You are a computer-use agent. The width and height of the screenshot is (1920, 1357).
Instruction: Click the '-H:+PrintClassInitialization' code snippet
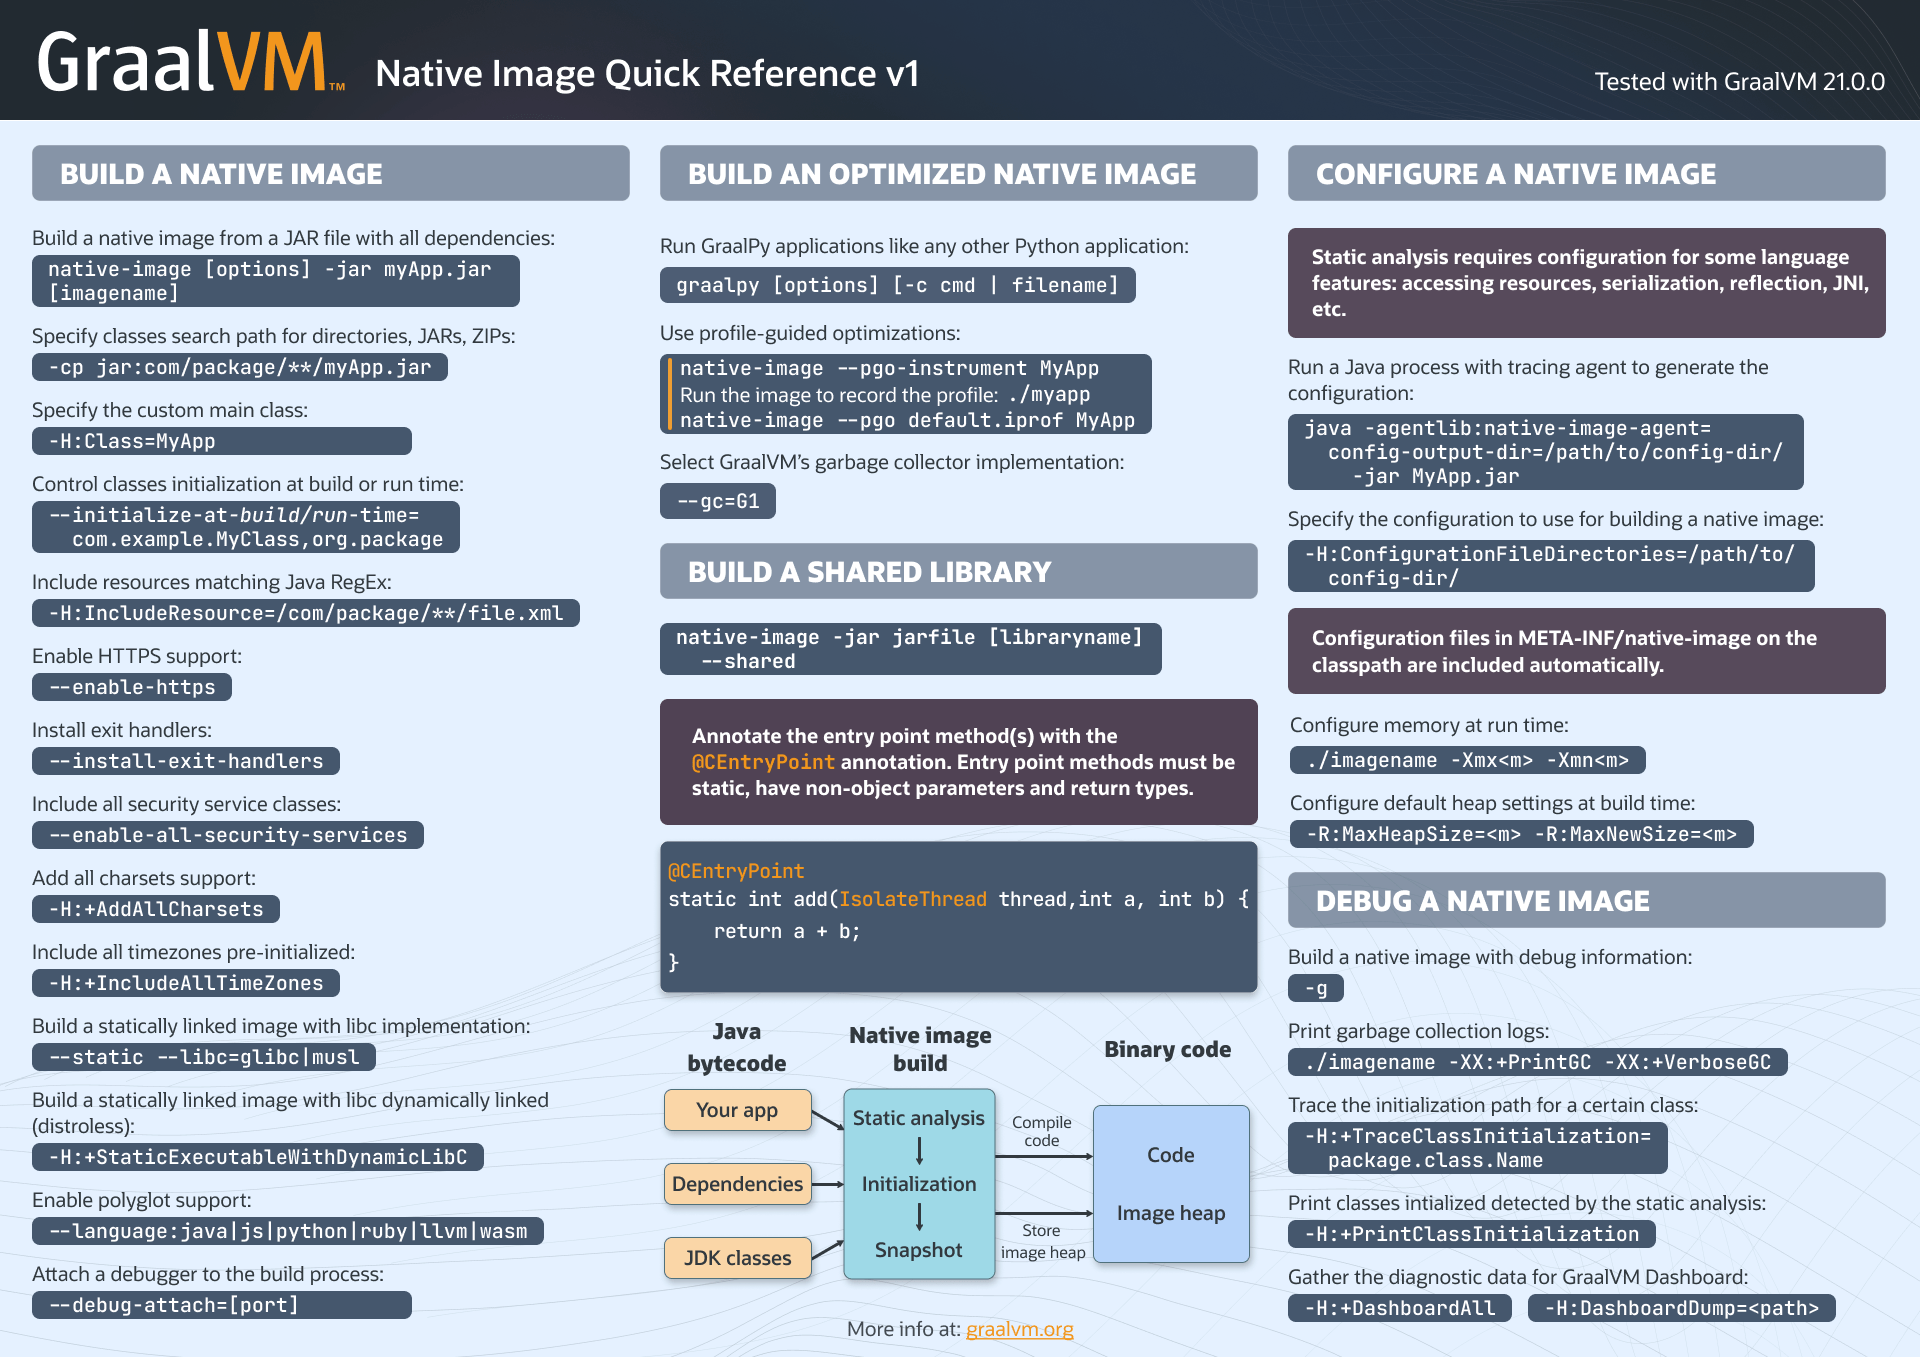pyautogui.click(x=1472, y=1234)
